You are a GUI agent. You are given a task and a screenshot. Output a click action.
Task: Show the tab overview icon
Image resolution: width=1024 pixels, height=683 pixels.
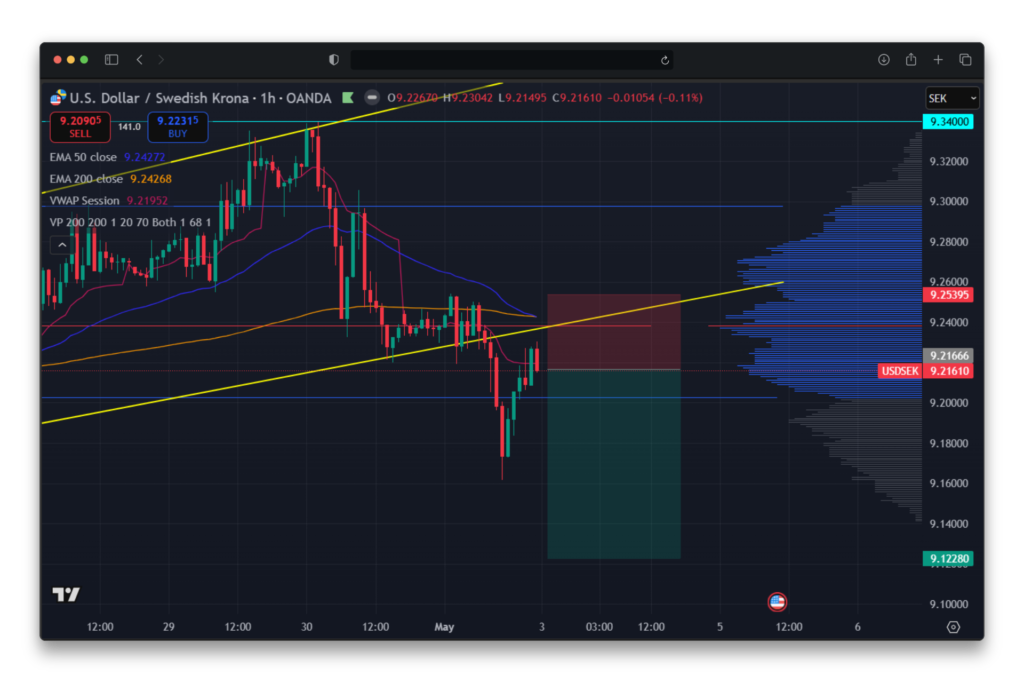[965, 59]
